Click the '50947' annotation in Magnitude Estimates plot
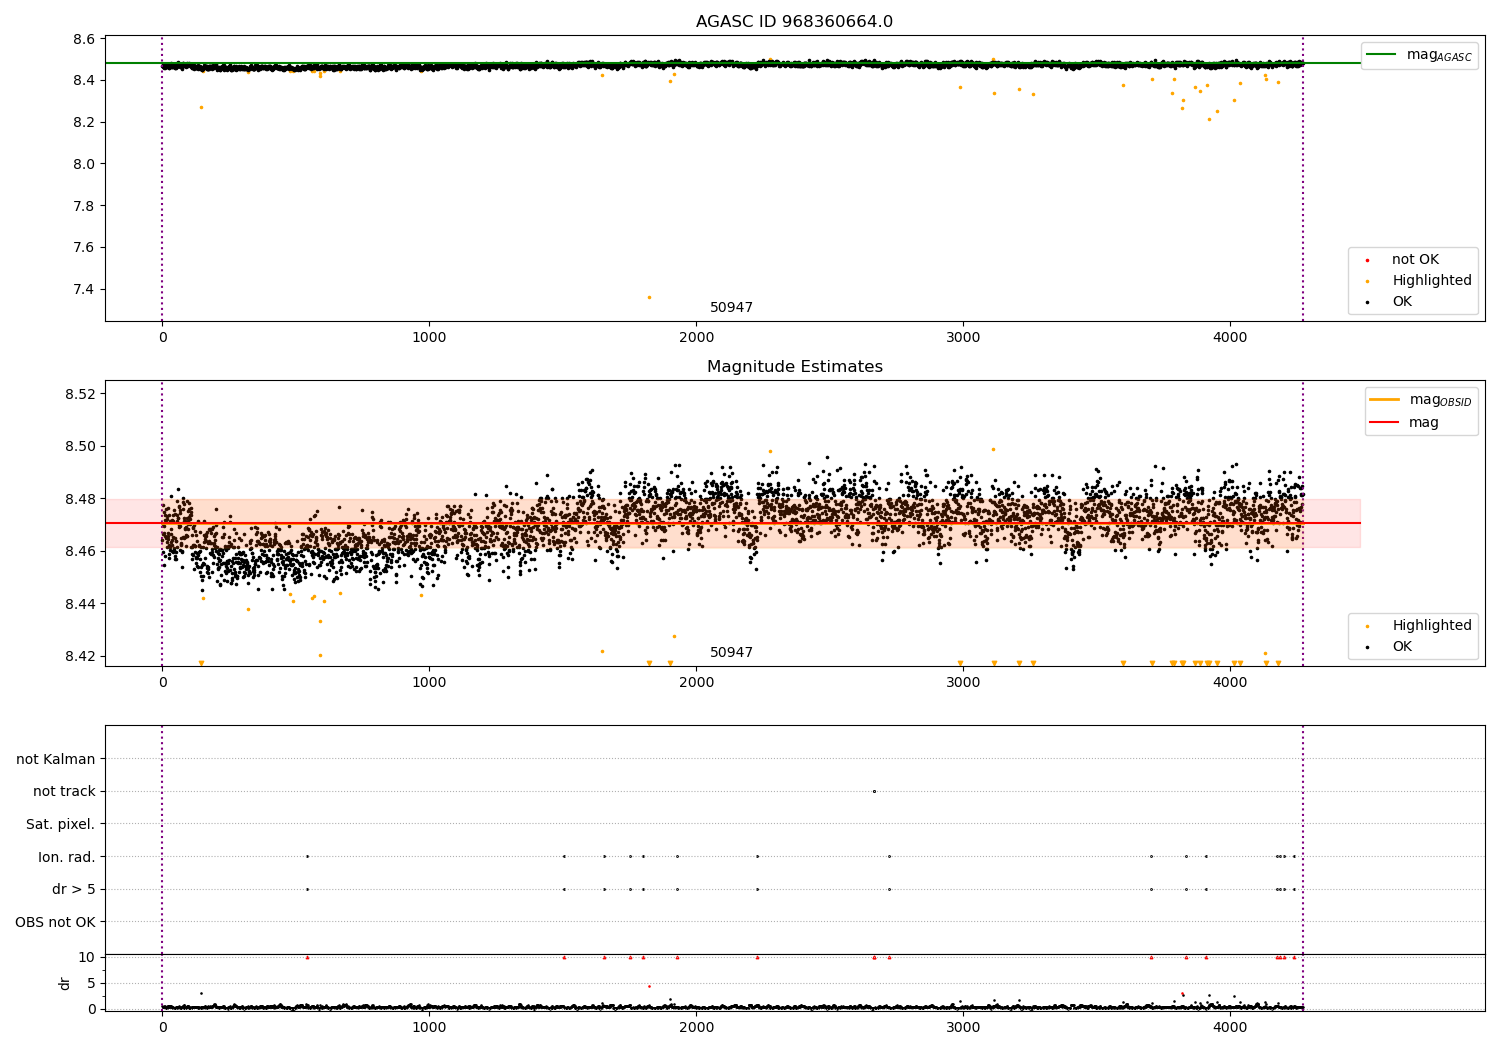The width and height of the screenshot is (1500, 1050). click(x=731, y=653)
